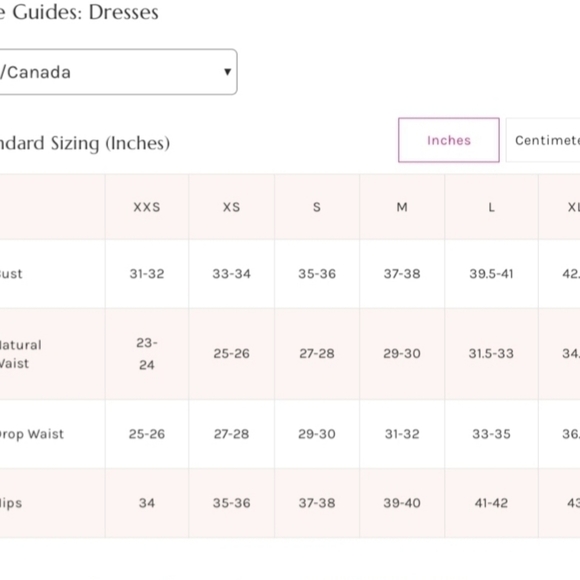Select the XXS size column header
The image size is (580, 580).
click(x=147, y=207)
